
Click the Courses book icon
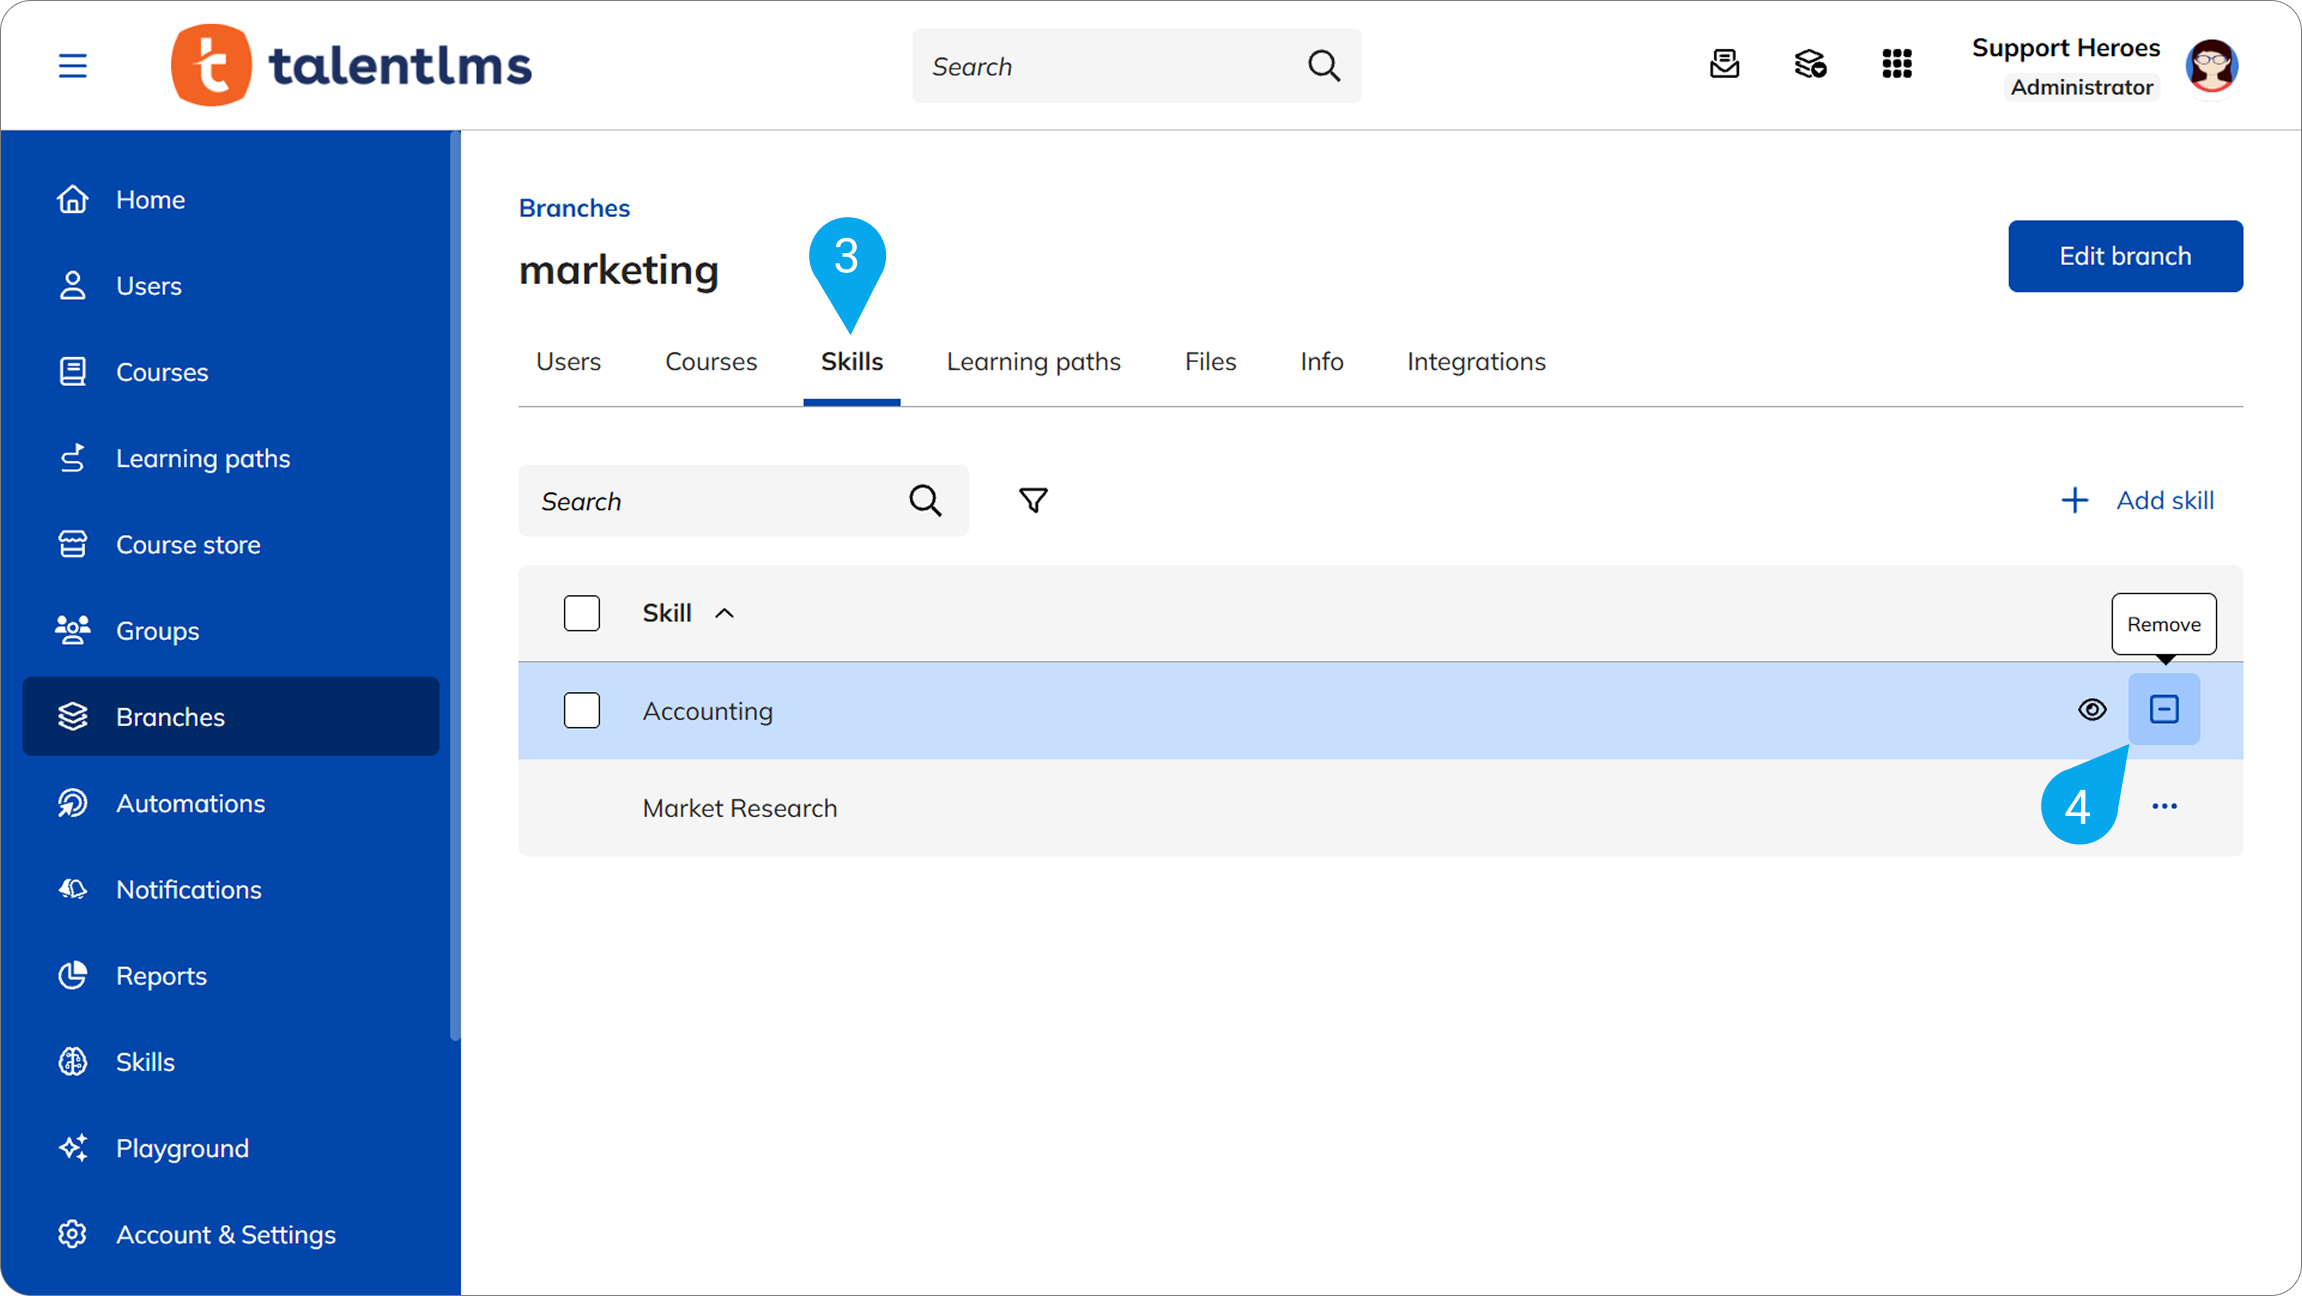pos(72,371)
